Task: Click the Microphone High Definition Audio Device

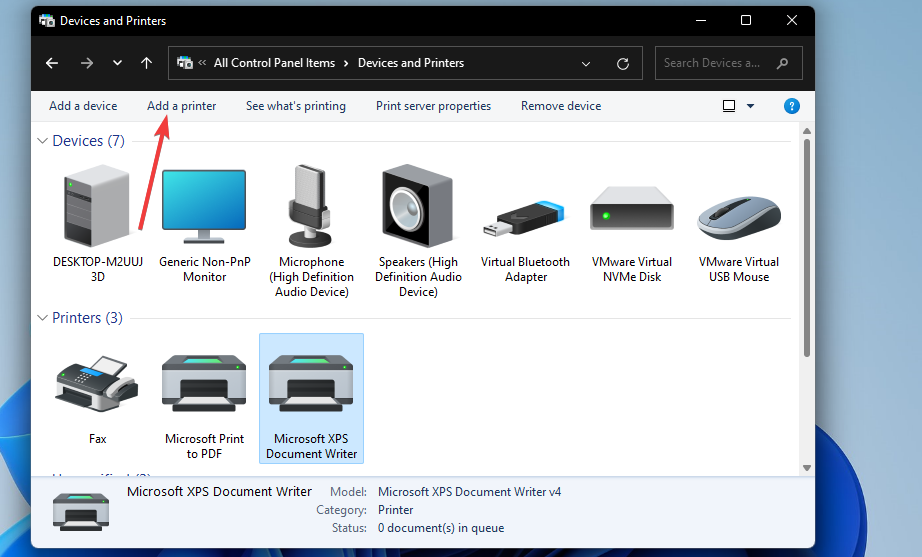Action: [x=311, y=208]
